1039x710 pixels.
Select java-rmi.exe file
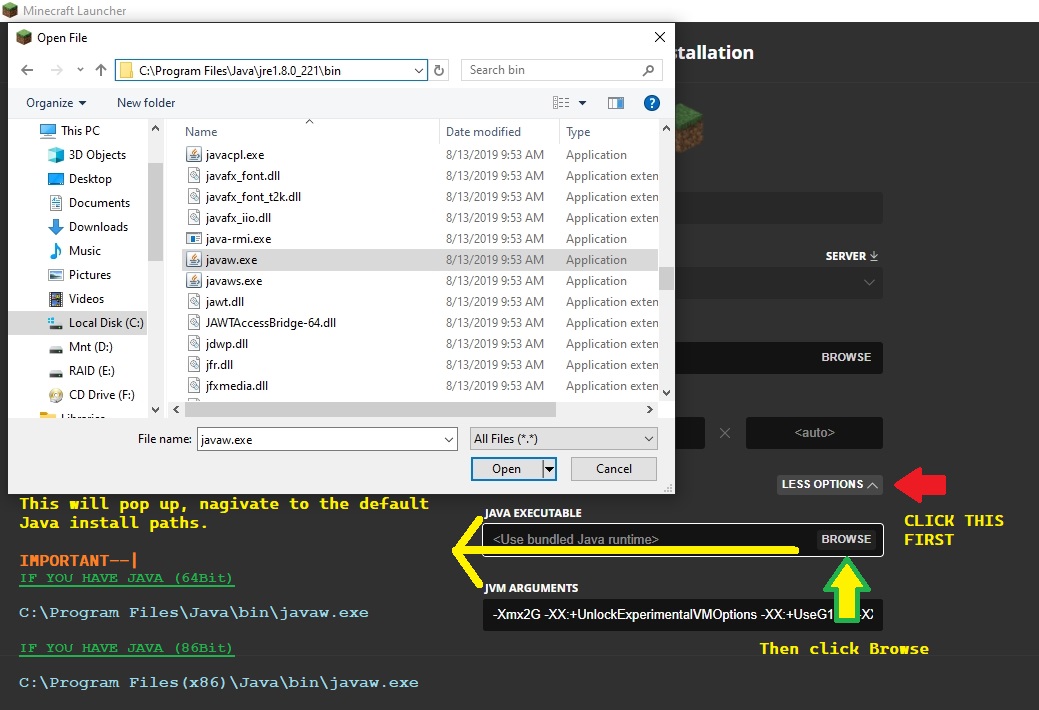click(238, 239)
